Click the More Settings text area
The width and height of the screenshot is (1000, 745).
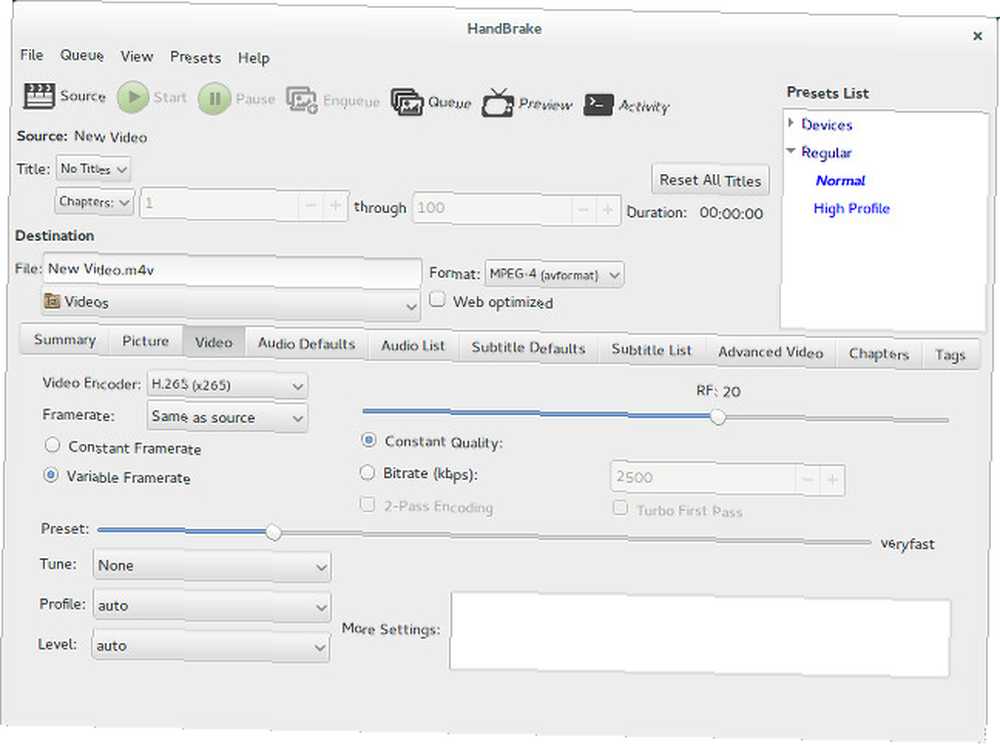tap(700, 635)
